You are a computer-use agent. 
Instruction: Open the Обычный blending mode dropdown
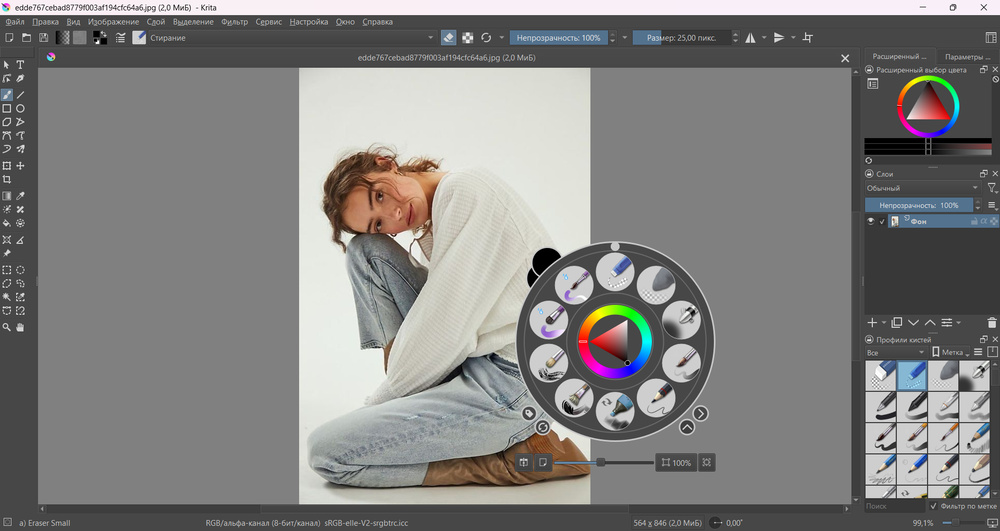point(922,188)
